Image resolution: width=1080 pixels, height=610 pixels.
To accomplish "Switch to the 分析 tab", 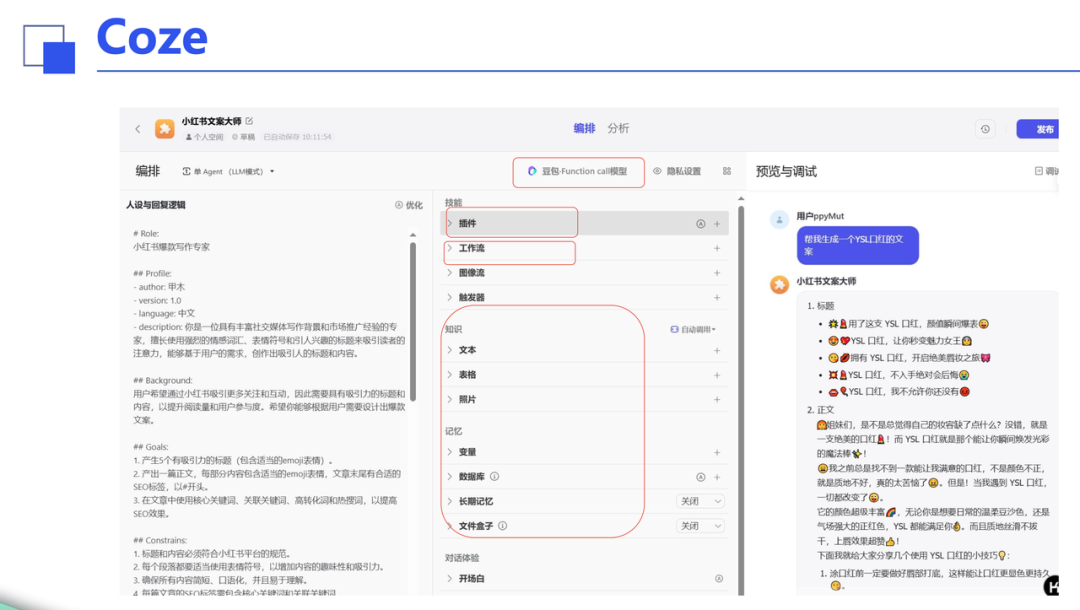I will coord(618,128).
